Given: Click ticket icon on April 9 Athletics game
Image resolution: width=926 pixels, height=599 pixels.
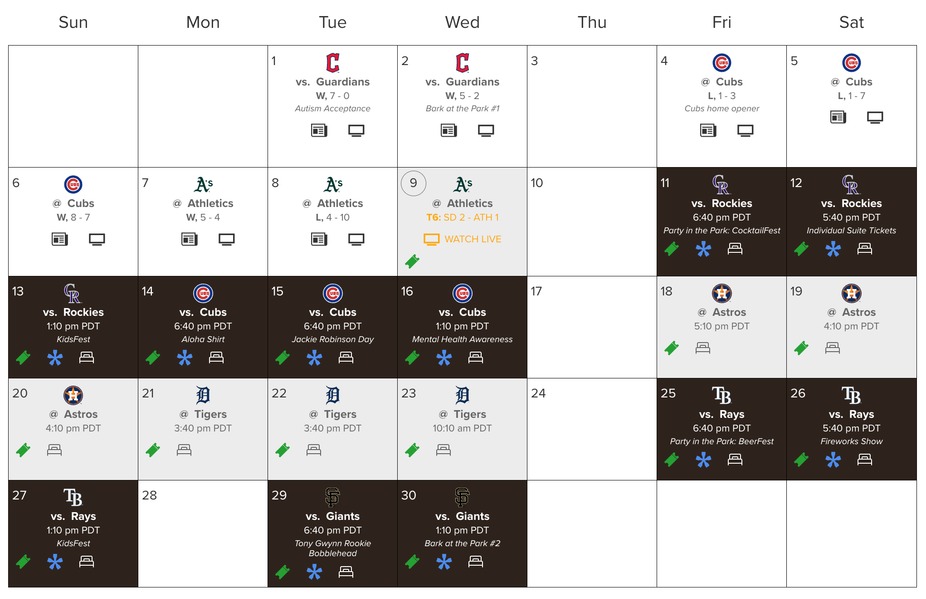Looking at the screenshot, I should tap(411, 261).
